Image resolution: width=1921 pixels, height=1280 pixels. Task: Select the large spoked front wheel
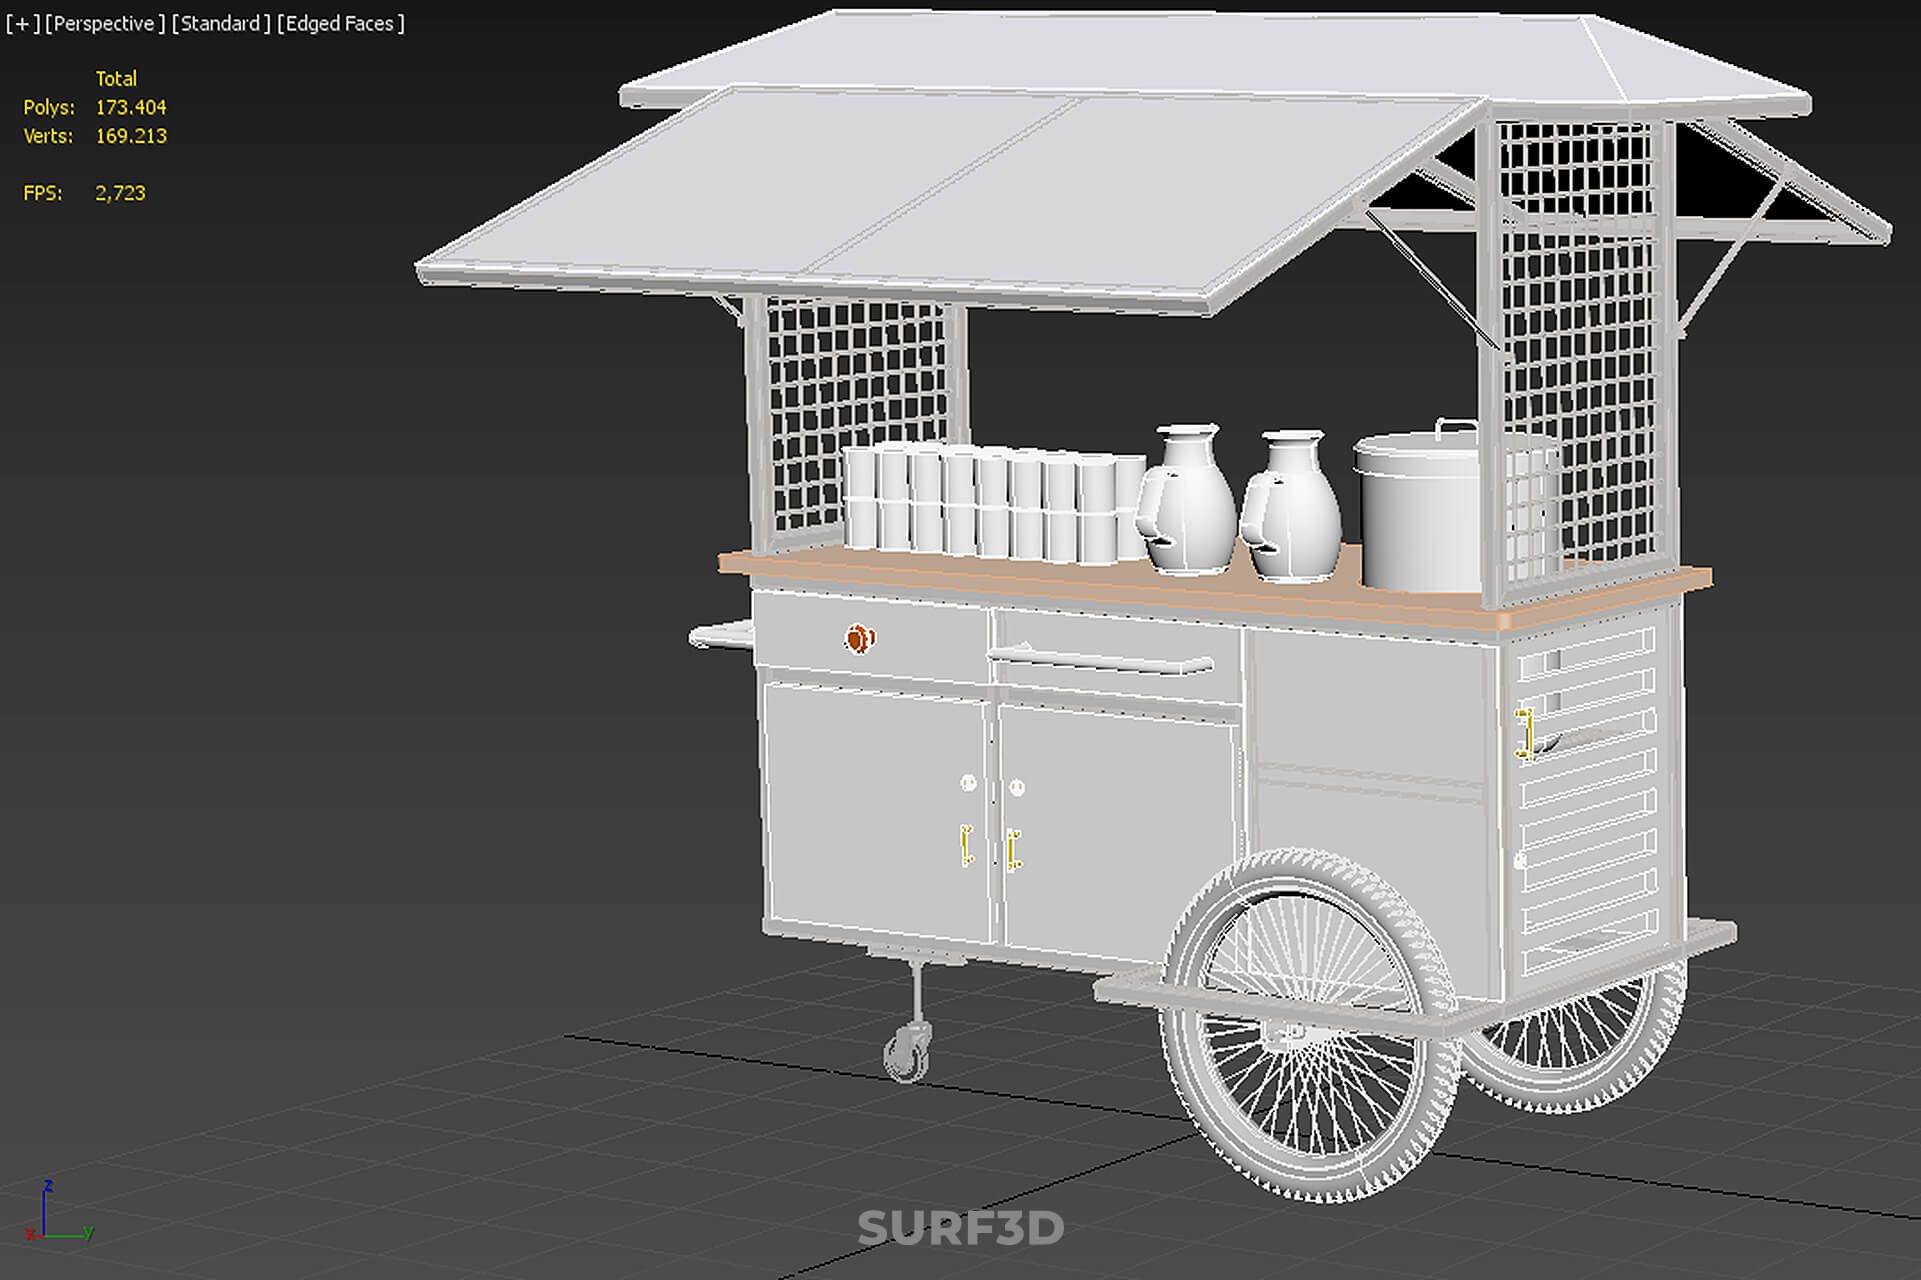[x=1310, y=1025]
